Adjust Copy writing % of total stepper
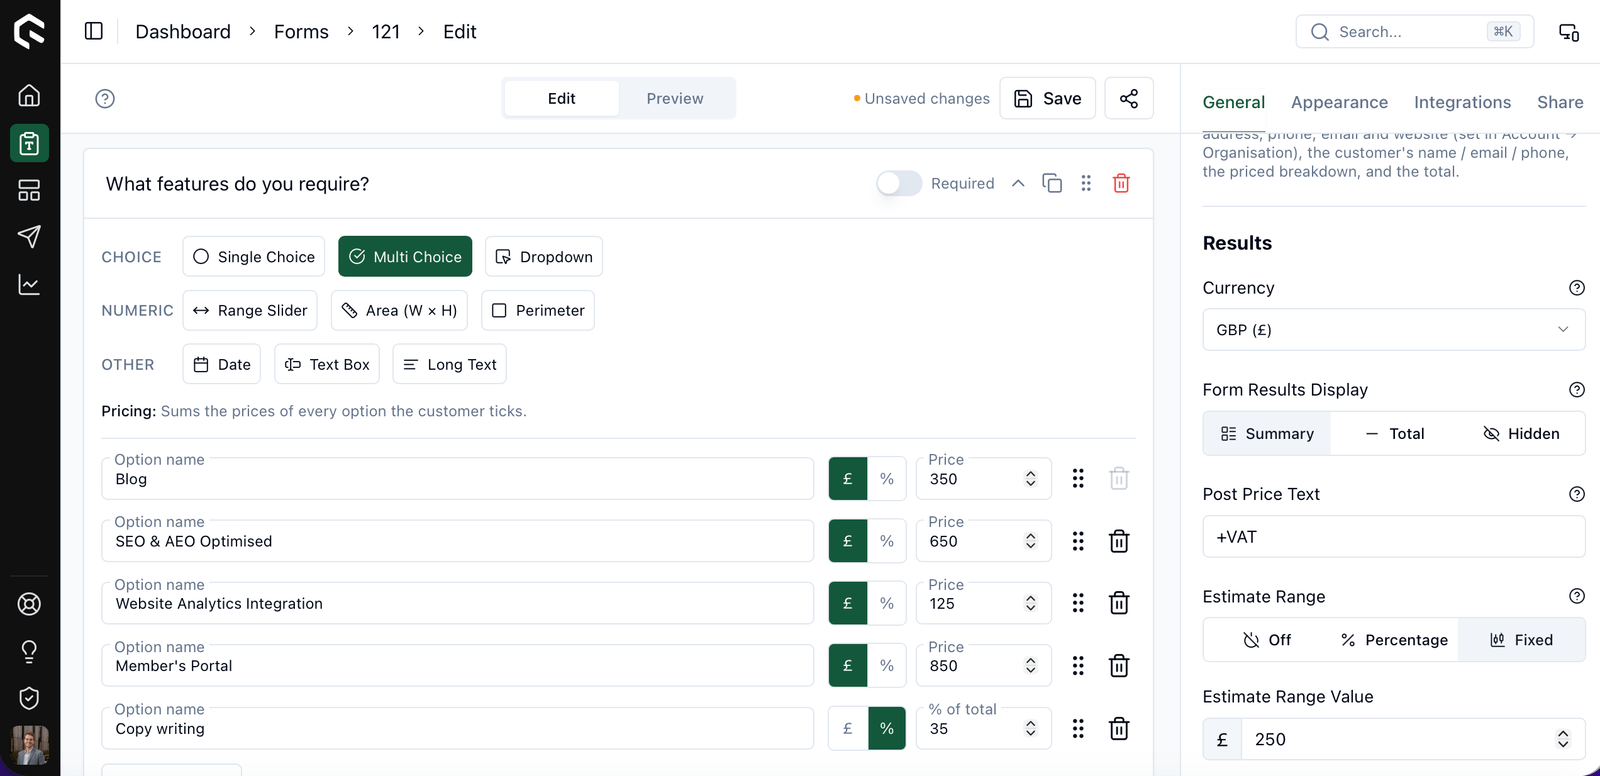Viewport: 1600px width, 776px height. [1031, 728]
